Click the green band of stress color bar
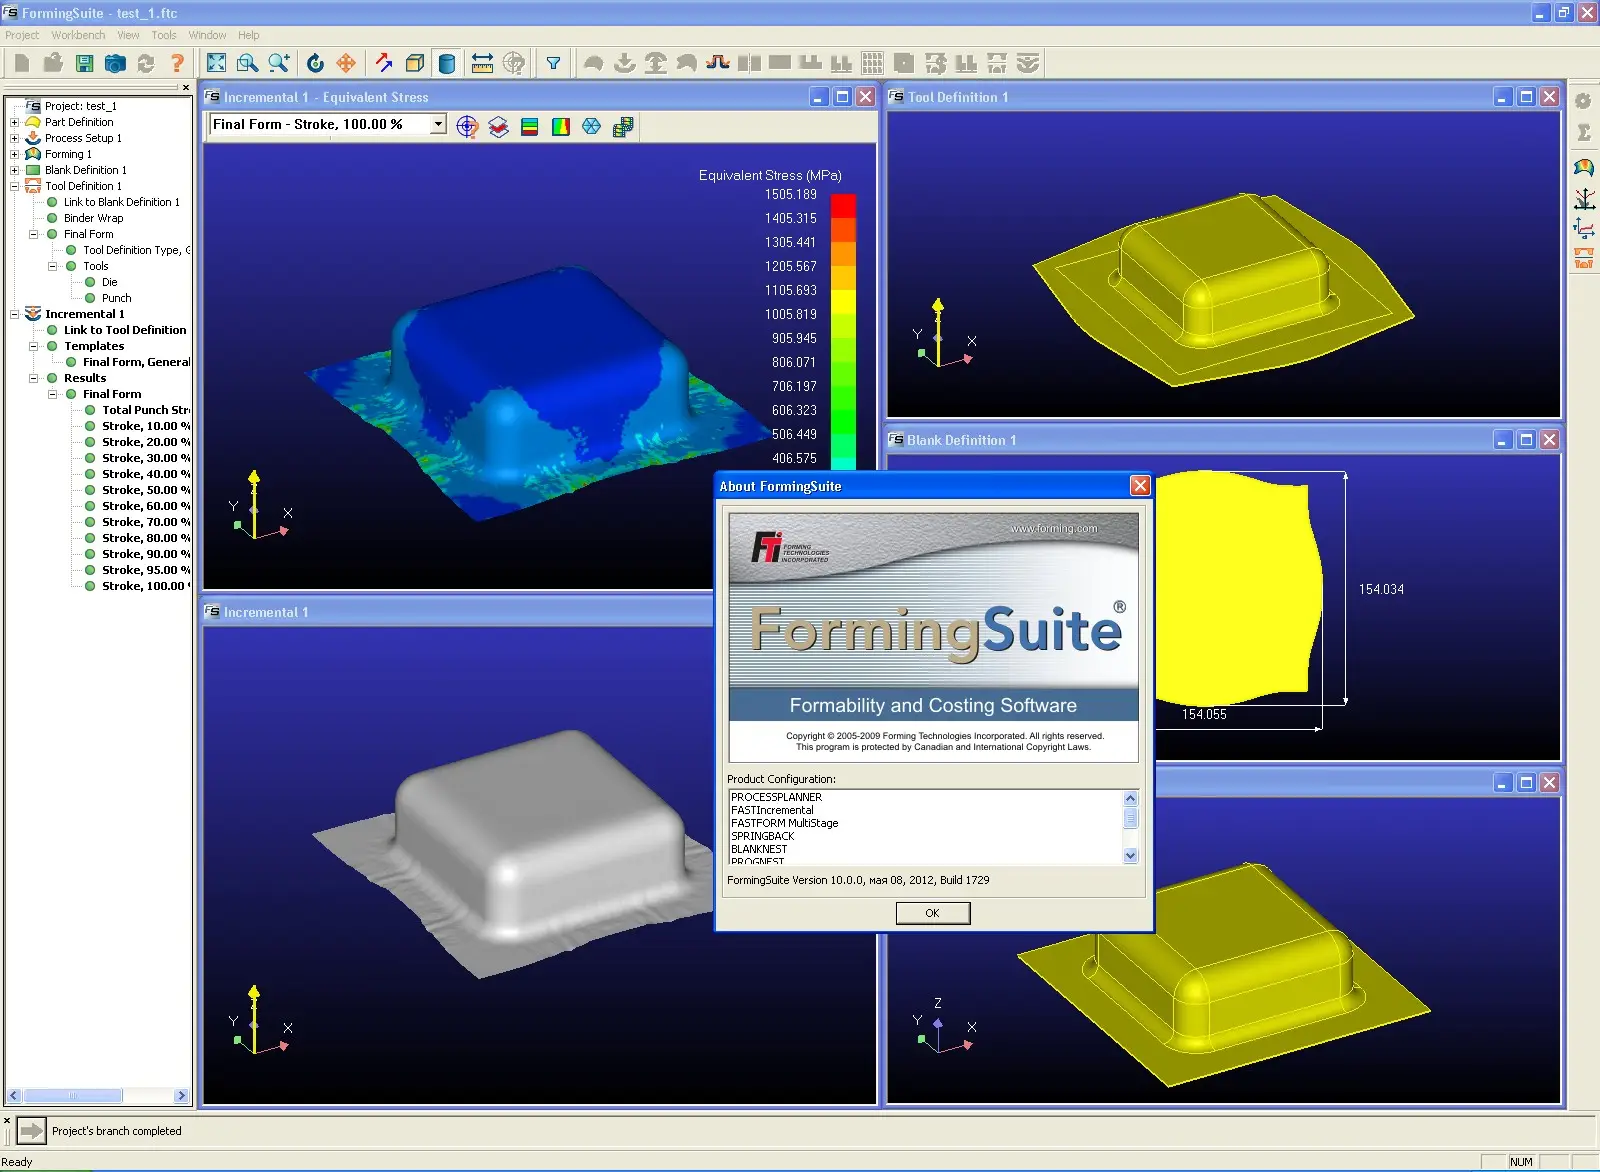This screenshot has height=1172, width=1600. pyautogui.click(x=843, y=420)
